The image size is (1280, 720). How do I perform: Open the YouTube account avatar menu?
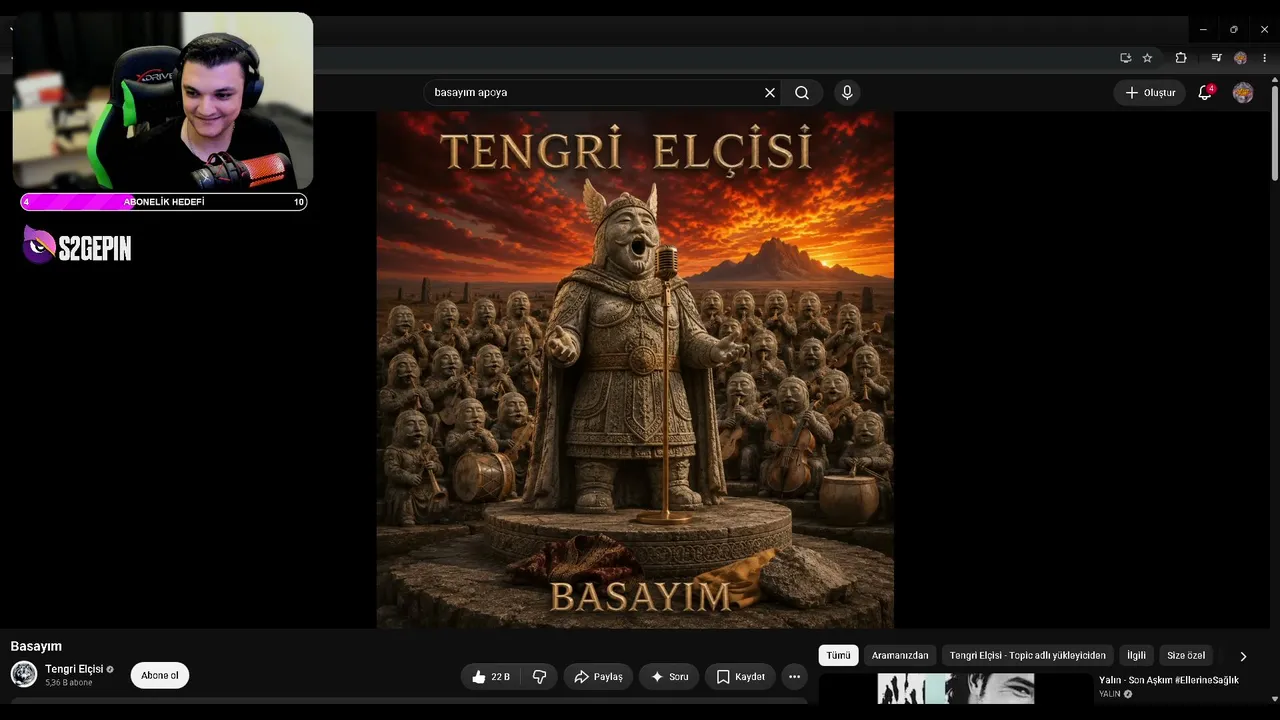1243,93
